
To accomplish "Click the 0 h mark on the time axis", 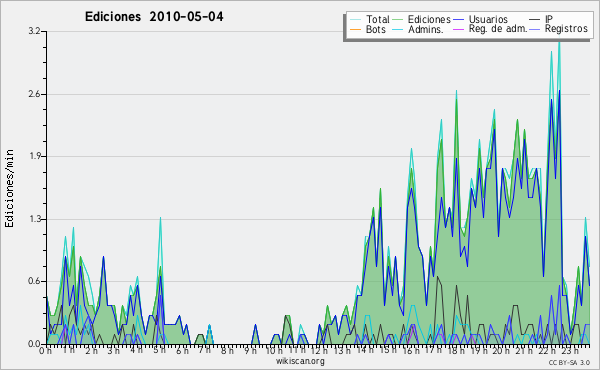I will 45,351.
